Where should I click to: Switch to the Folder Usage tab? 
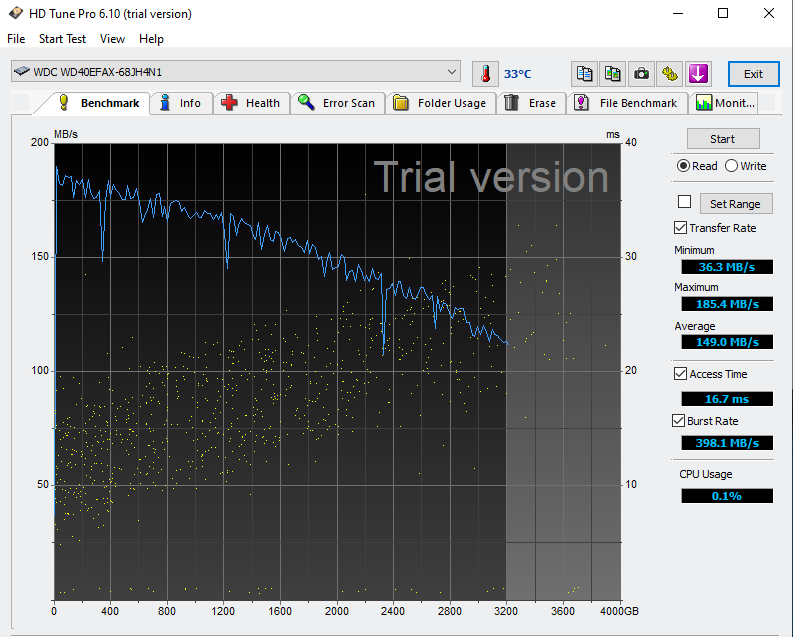(x=440, y=103)
